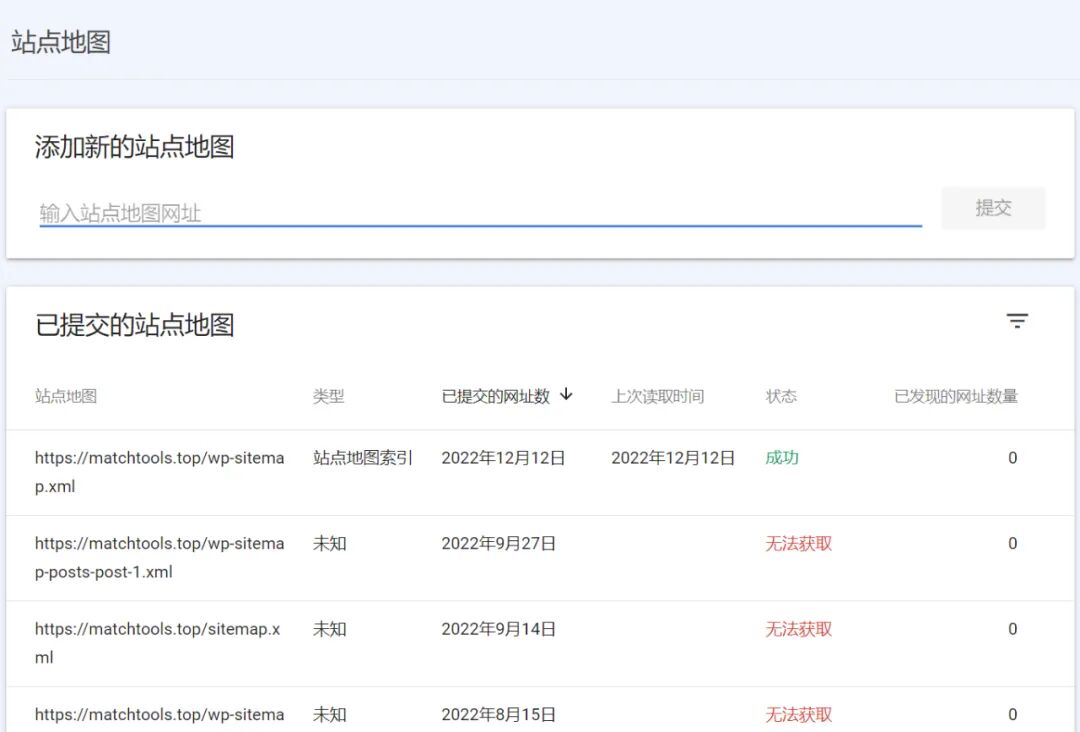Click the red 无法获取 status for sitemap.xml
Screen dimensions: 1080x732
tap(797, 629)
